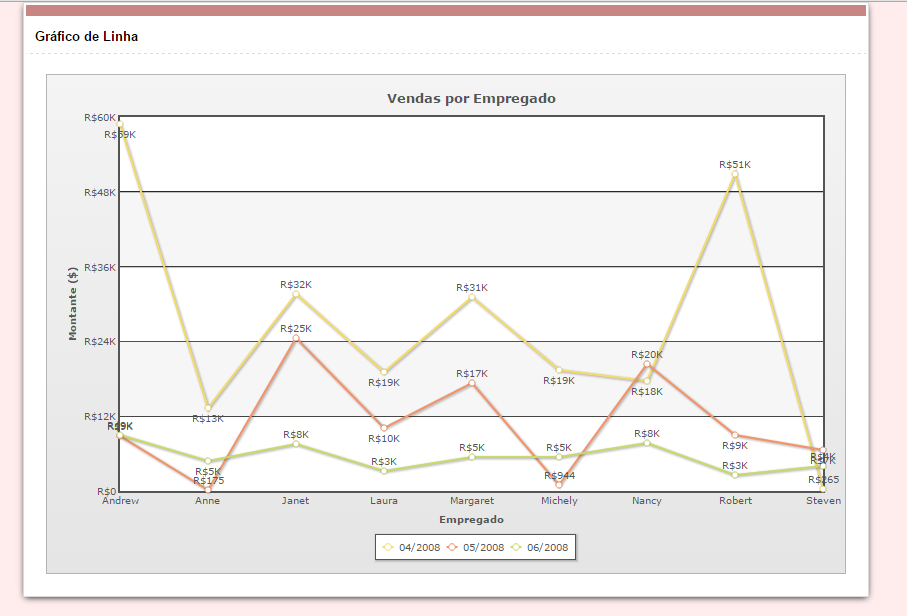907x616 pixels.
Task: Click the Andrew label on the x-axis
Action: point(120,501)
